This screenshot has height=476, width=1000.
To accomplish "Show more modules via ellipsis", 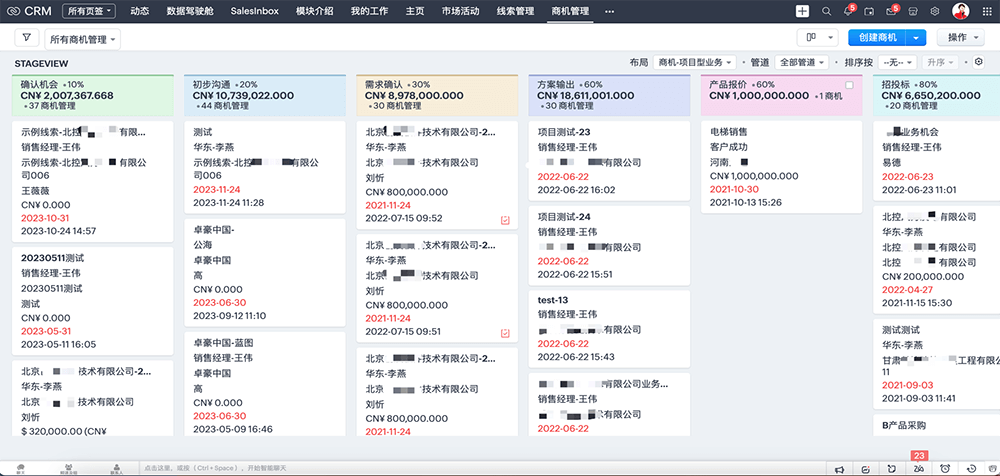I will point(610,11).
